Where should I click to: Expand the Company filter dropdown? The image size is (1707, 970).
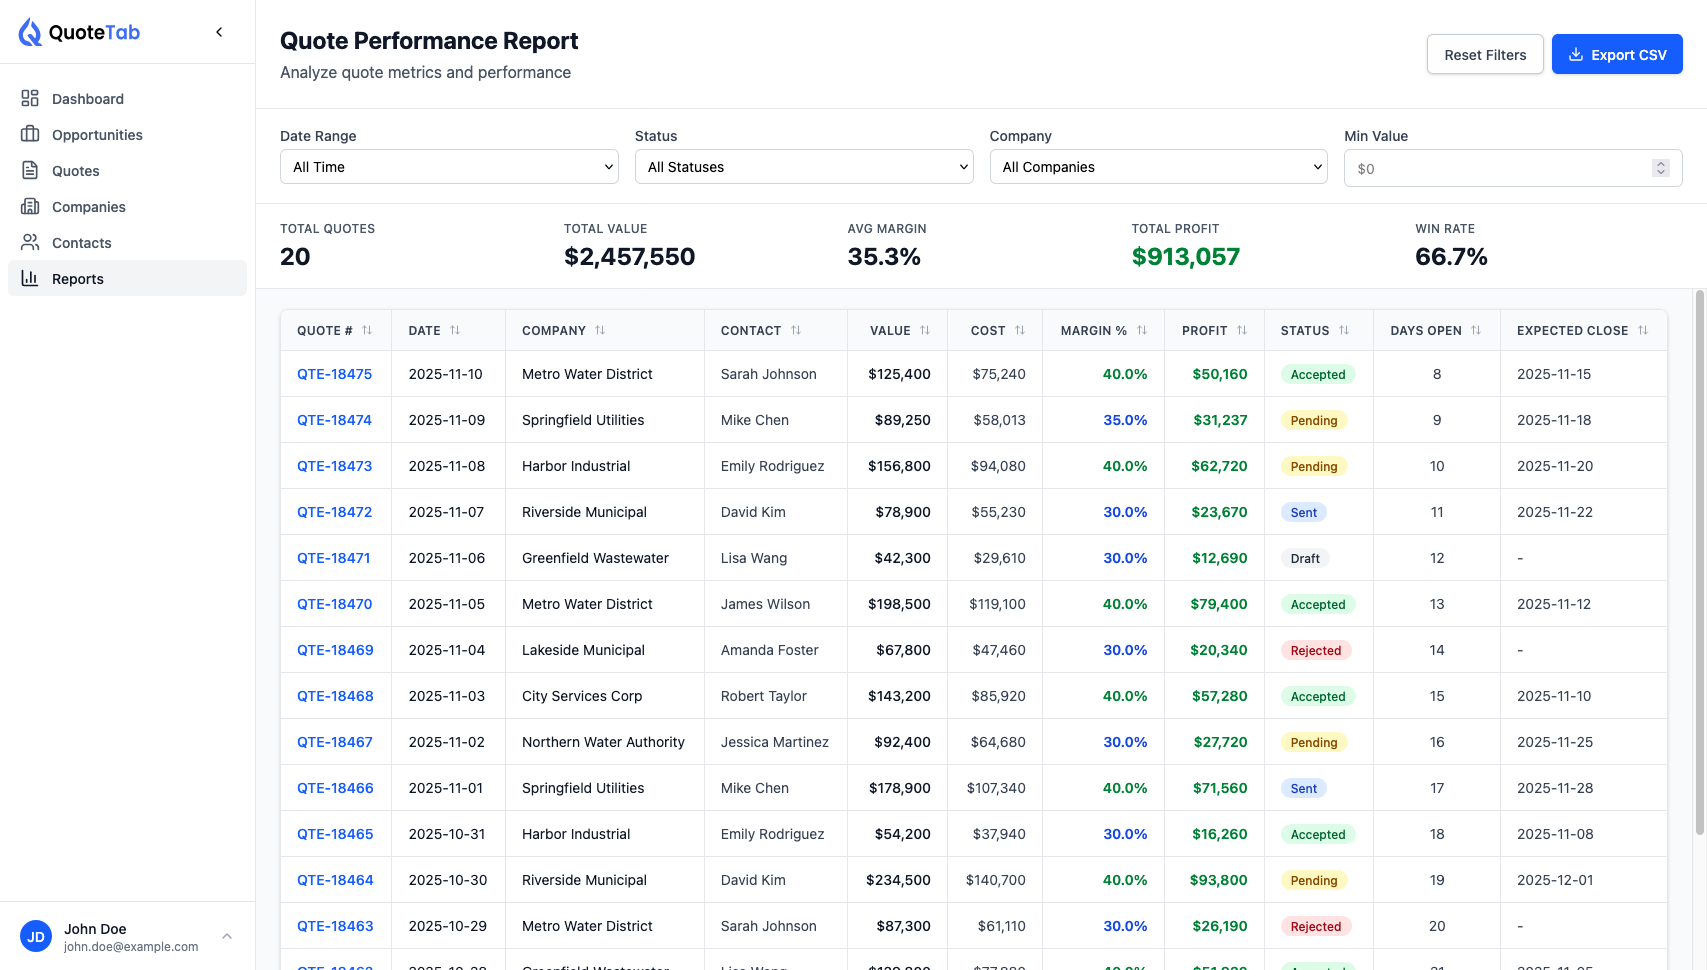[x=1158, y=167]
